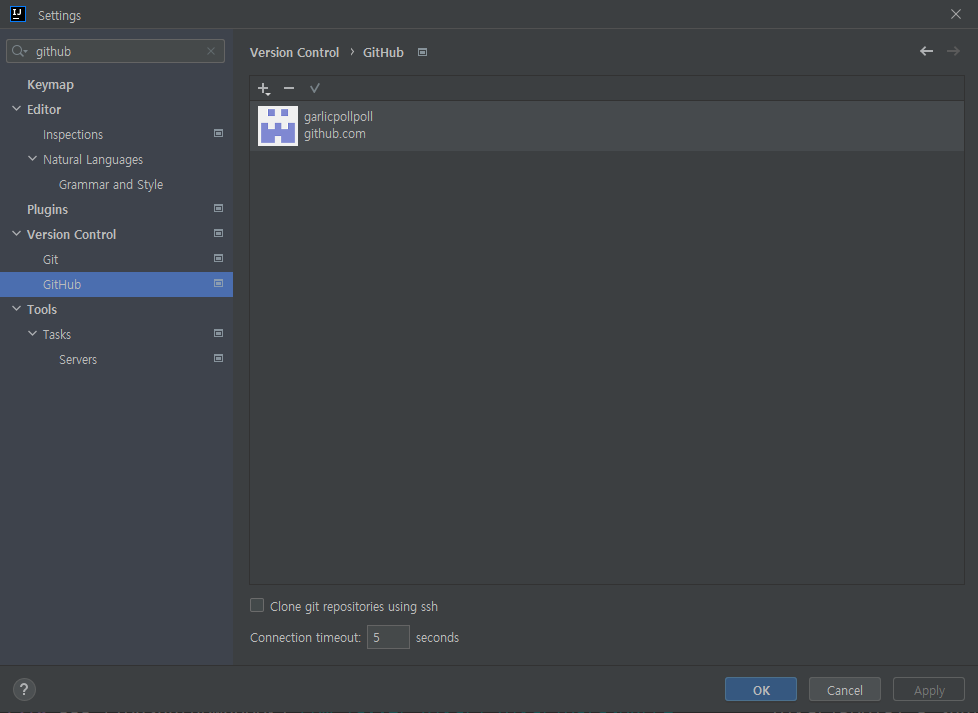Screen dimensions: 978x713
Task: Open help with the question mark button
Action: (x=24, y=690)
